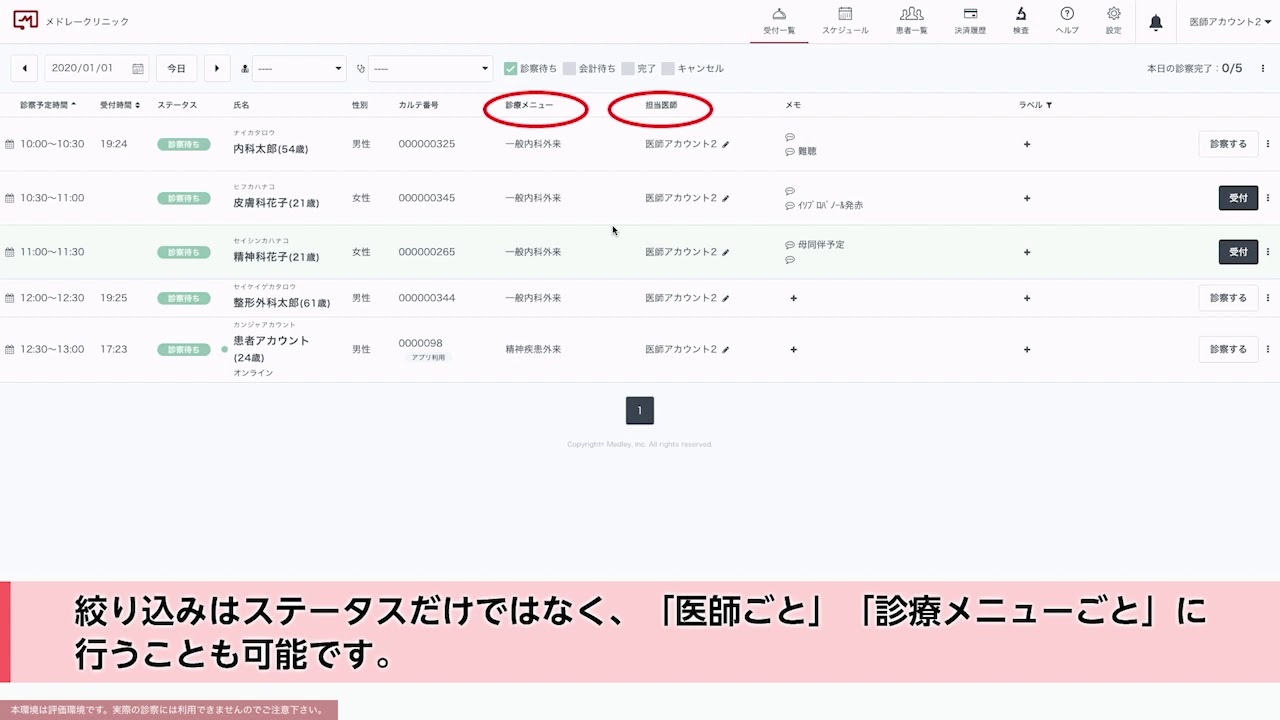Click 受付 for 皮膚科花子

tap(1238, 198)
